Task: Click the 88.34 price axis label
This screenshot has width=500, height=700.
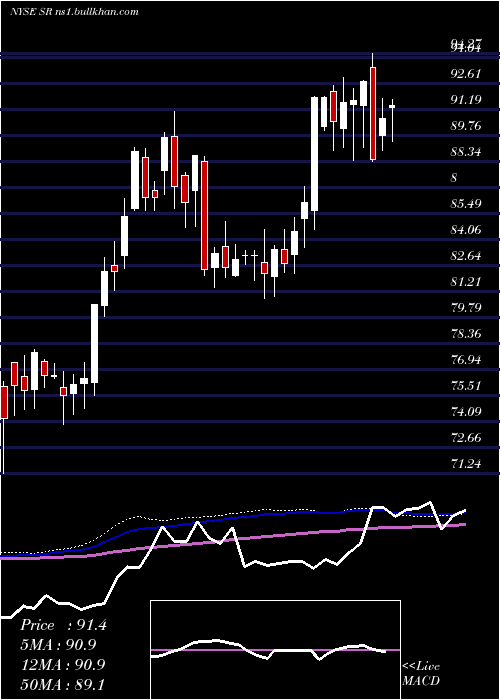Action: pyautogui.click(x=466, y=152)
